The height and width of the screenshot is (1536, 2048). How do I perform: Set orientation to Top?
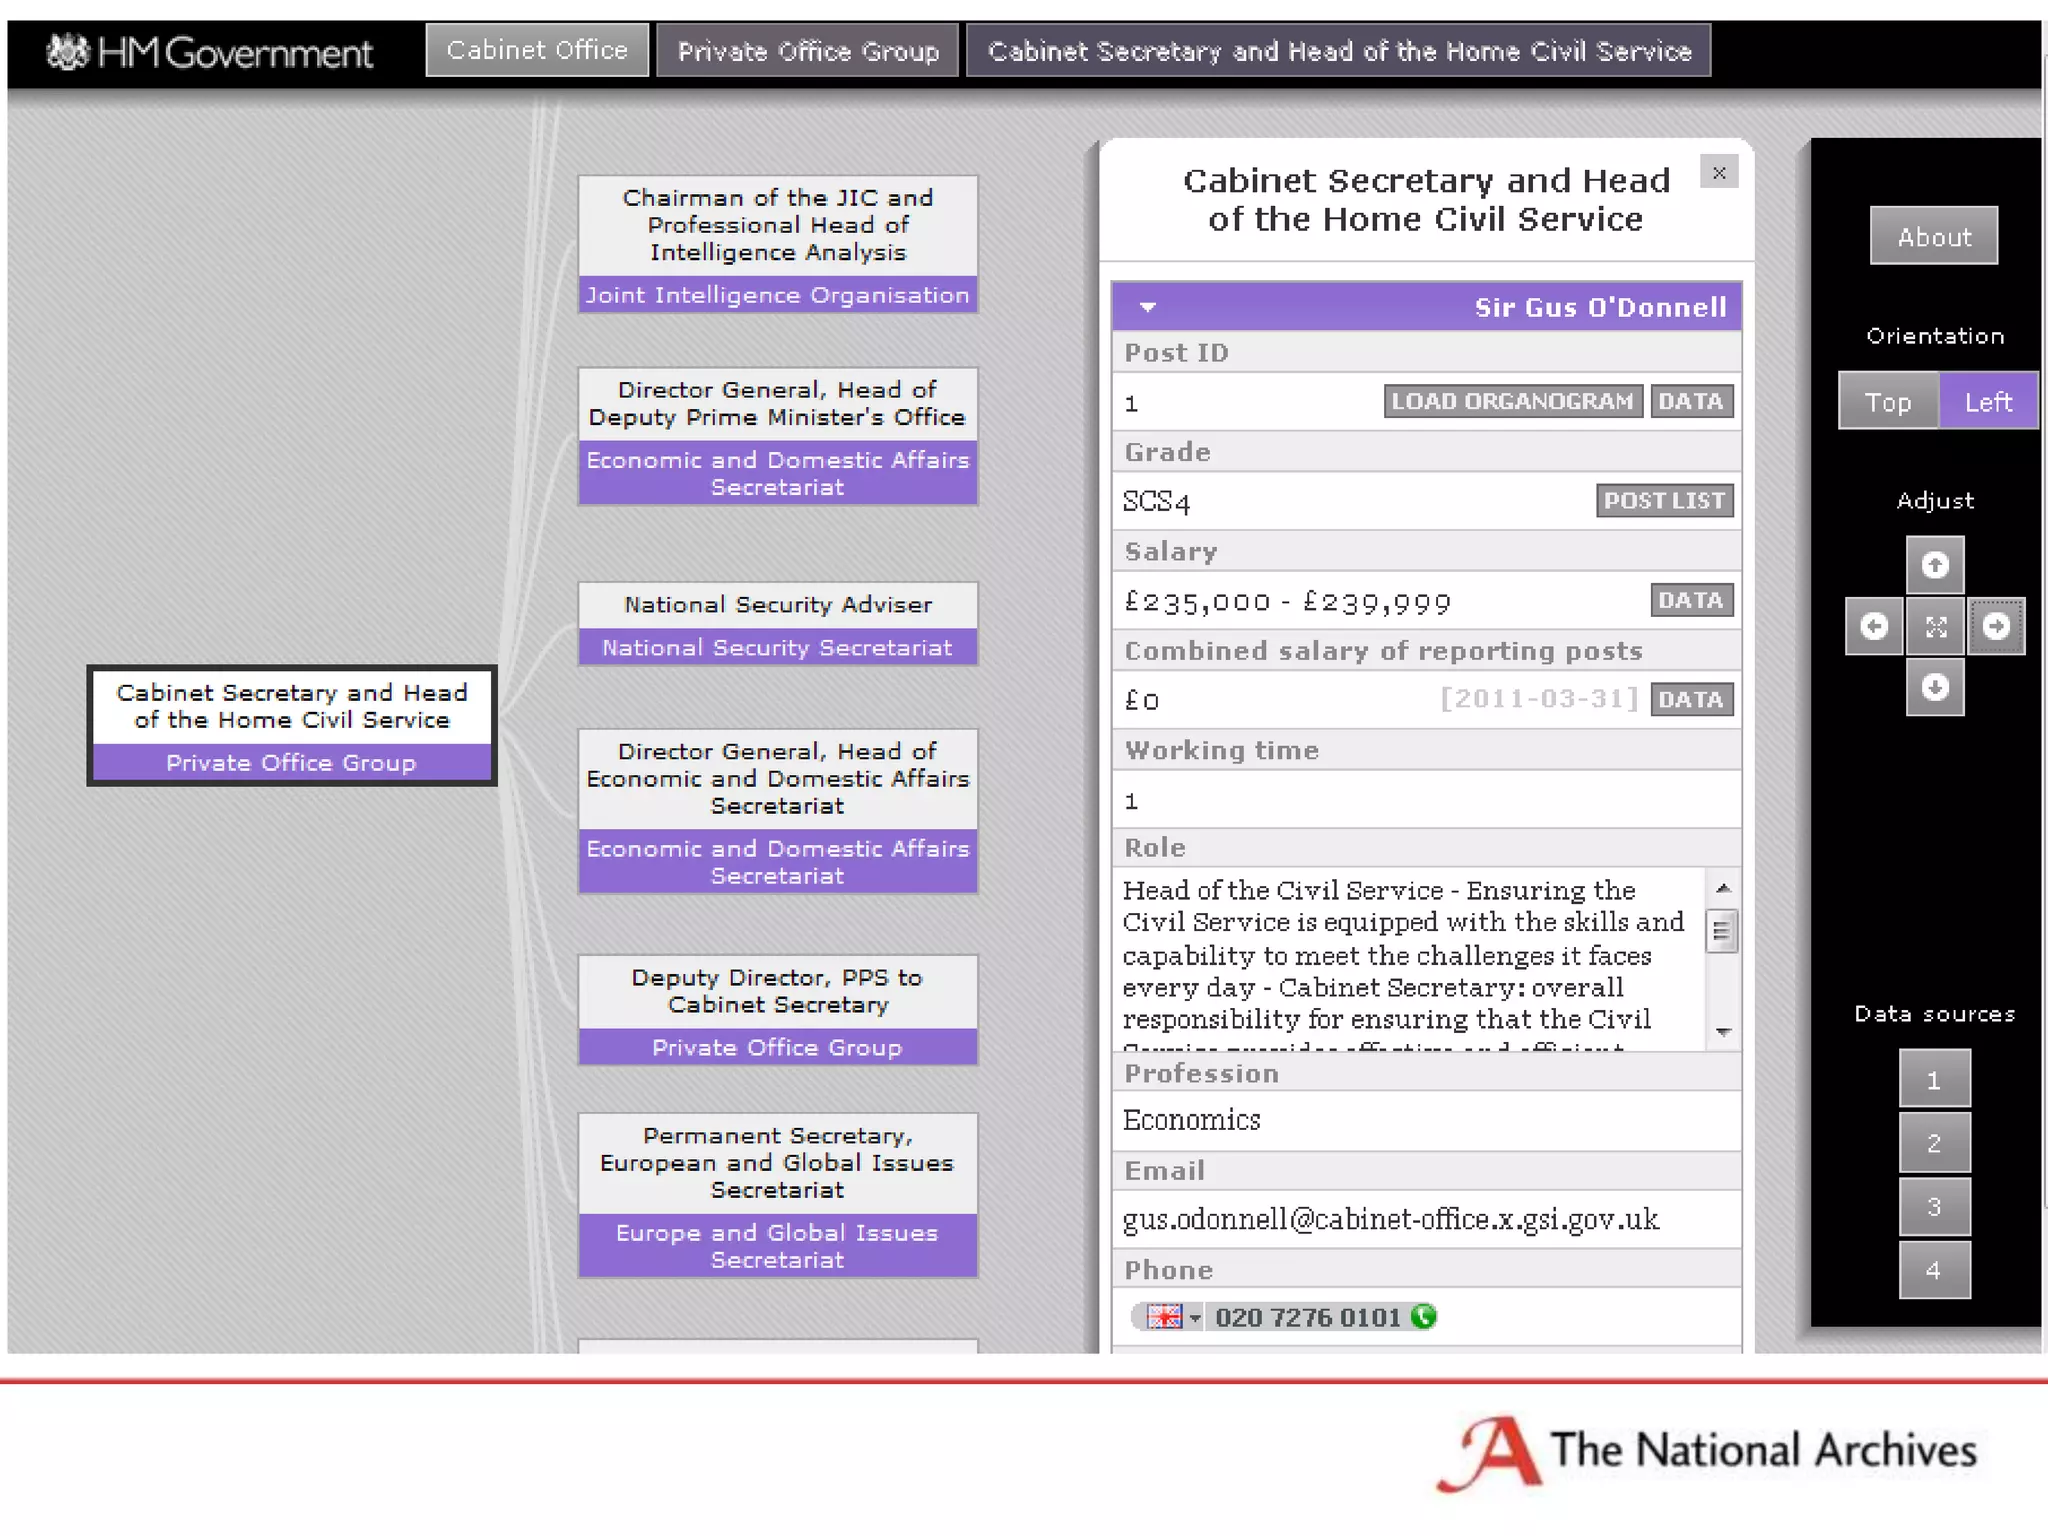(x=1887, y=401)
